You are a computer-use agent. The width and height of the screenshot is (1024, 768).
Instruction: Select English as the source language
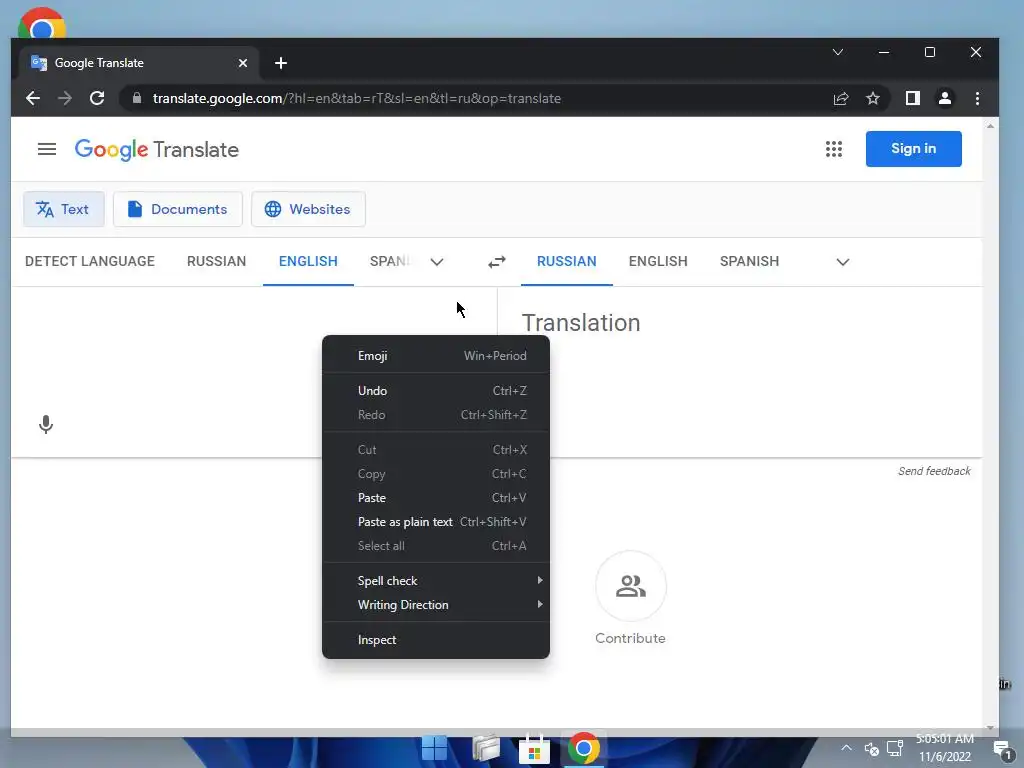point(308,261)
